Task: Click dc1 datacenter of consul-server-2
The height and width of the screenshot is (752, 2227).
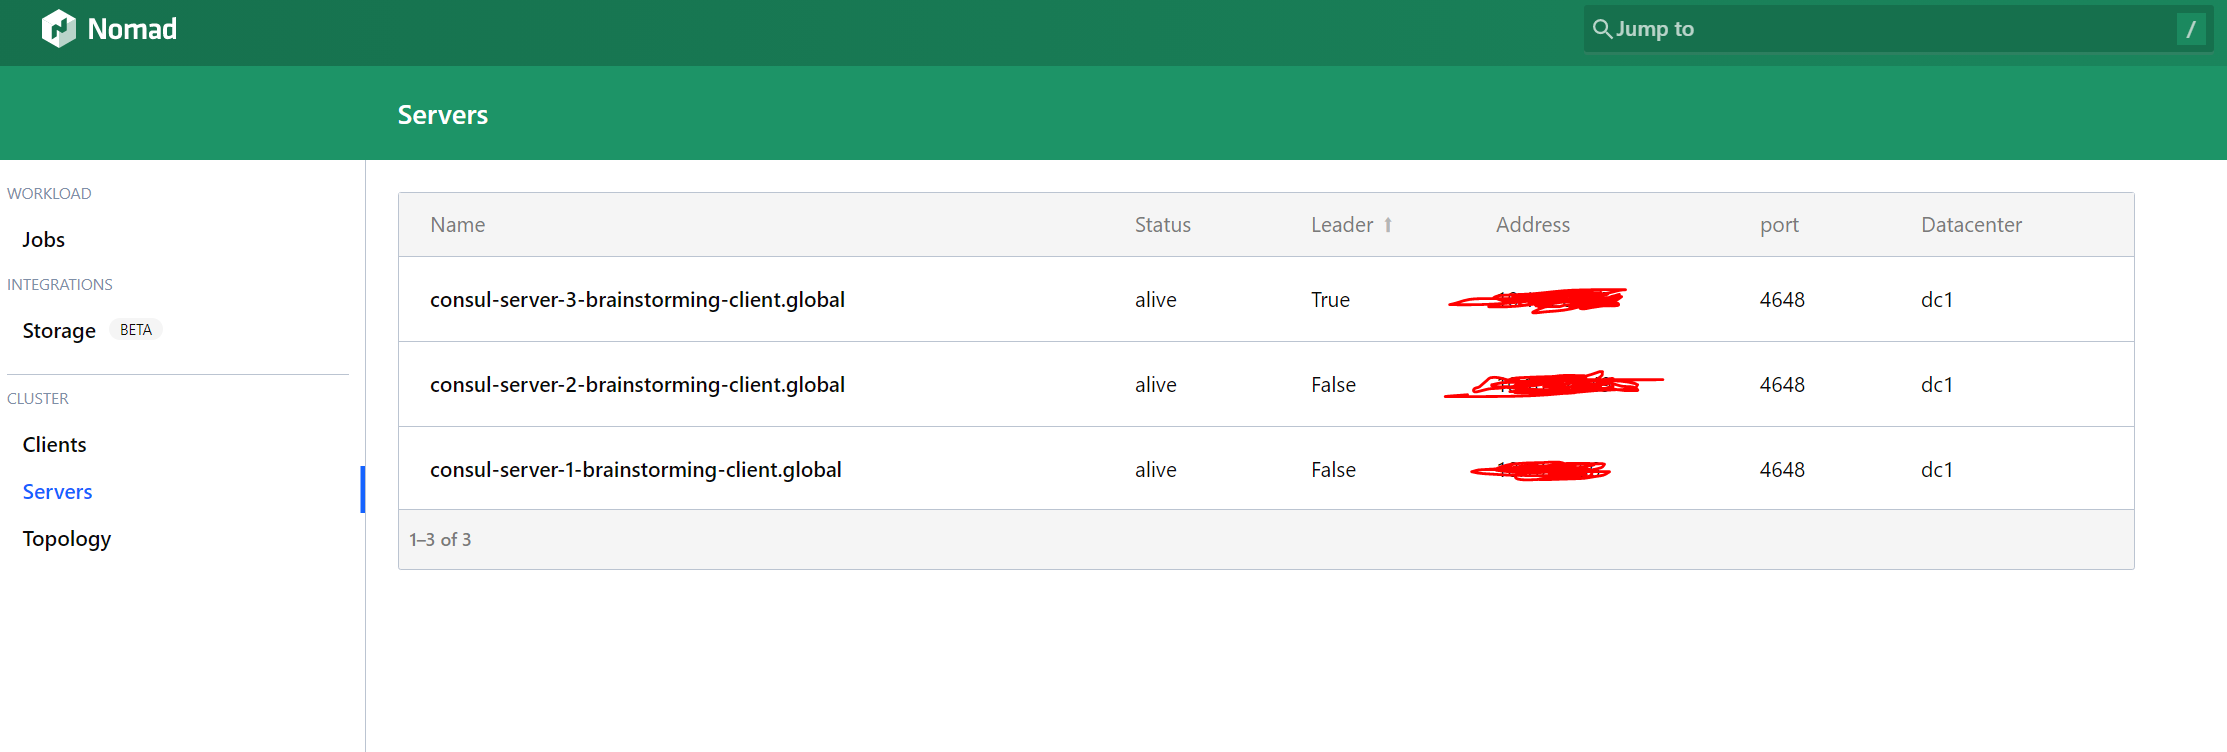Action: click(1937, 385)
